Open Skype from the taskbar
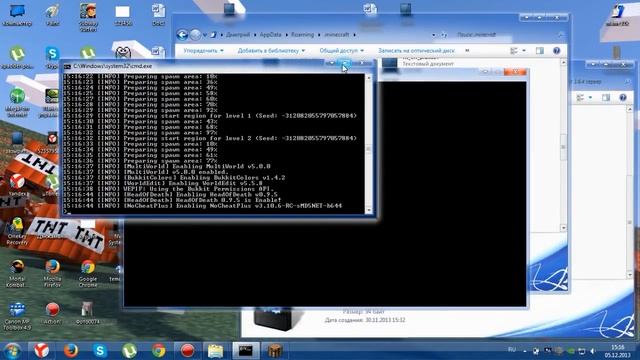The image size is (640, 360). (x=100, y=351)
